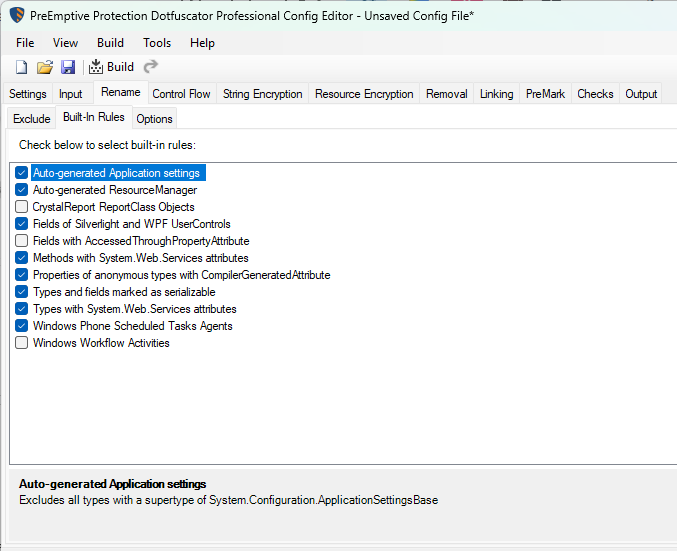Open the String Encryption tab
The image size is (677, 551).
263,94
